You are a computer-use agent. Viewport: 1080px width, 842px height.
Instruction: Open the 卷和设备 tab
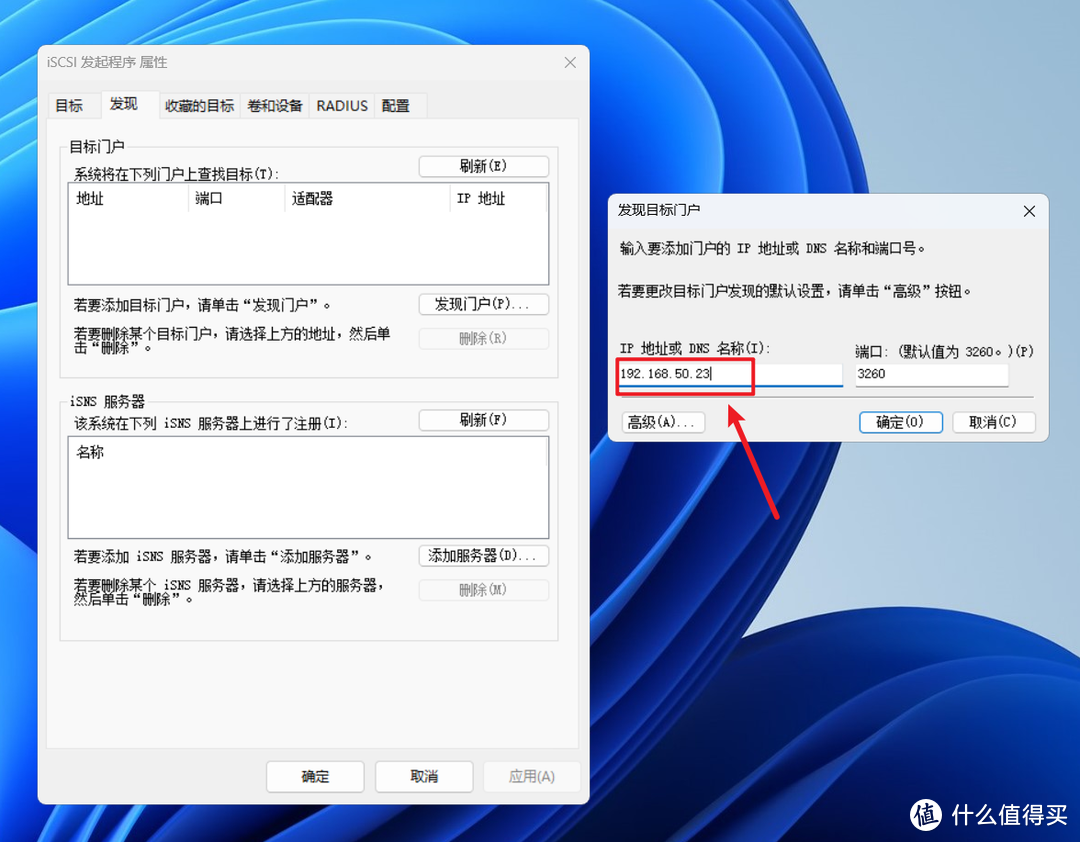pyautogui.click(x=274, y=105)
